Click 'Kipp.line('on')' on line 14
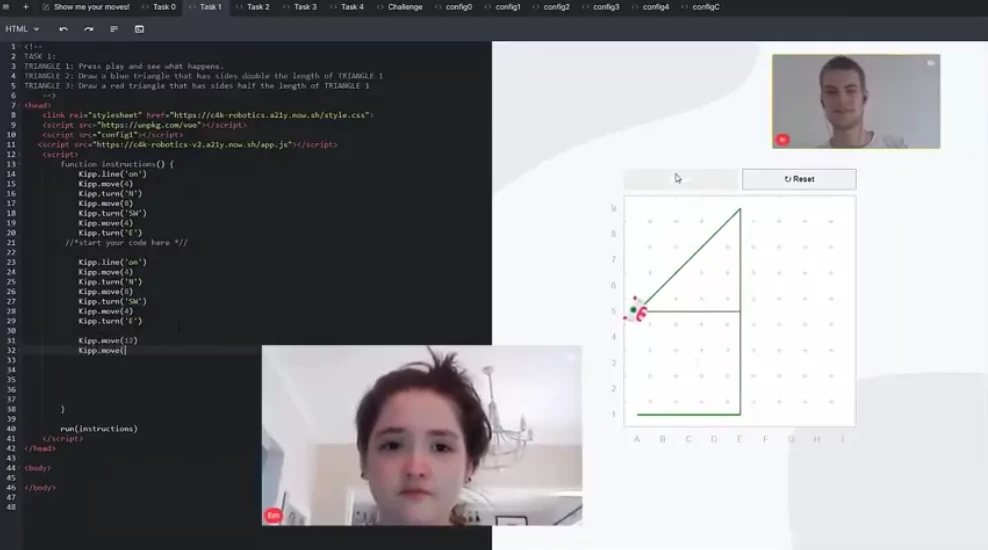The width and height of the screenshot is (988, 550). coord(112,174)
